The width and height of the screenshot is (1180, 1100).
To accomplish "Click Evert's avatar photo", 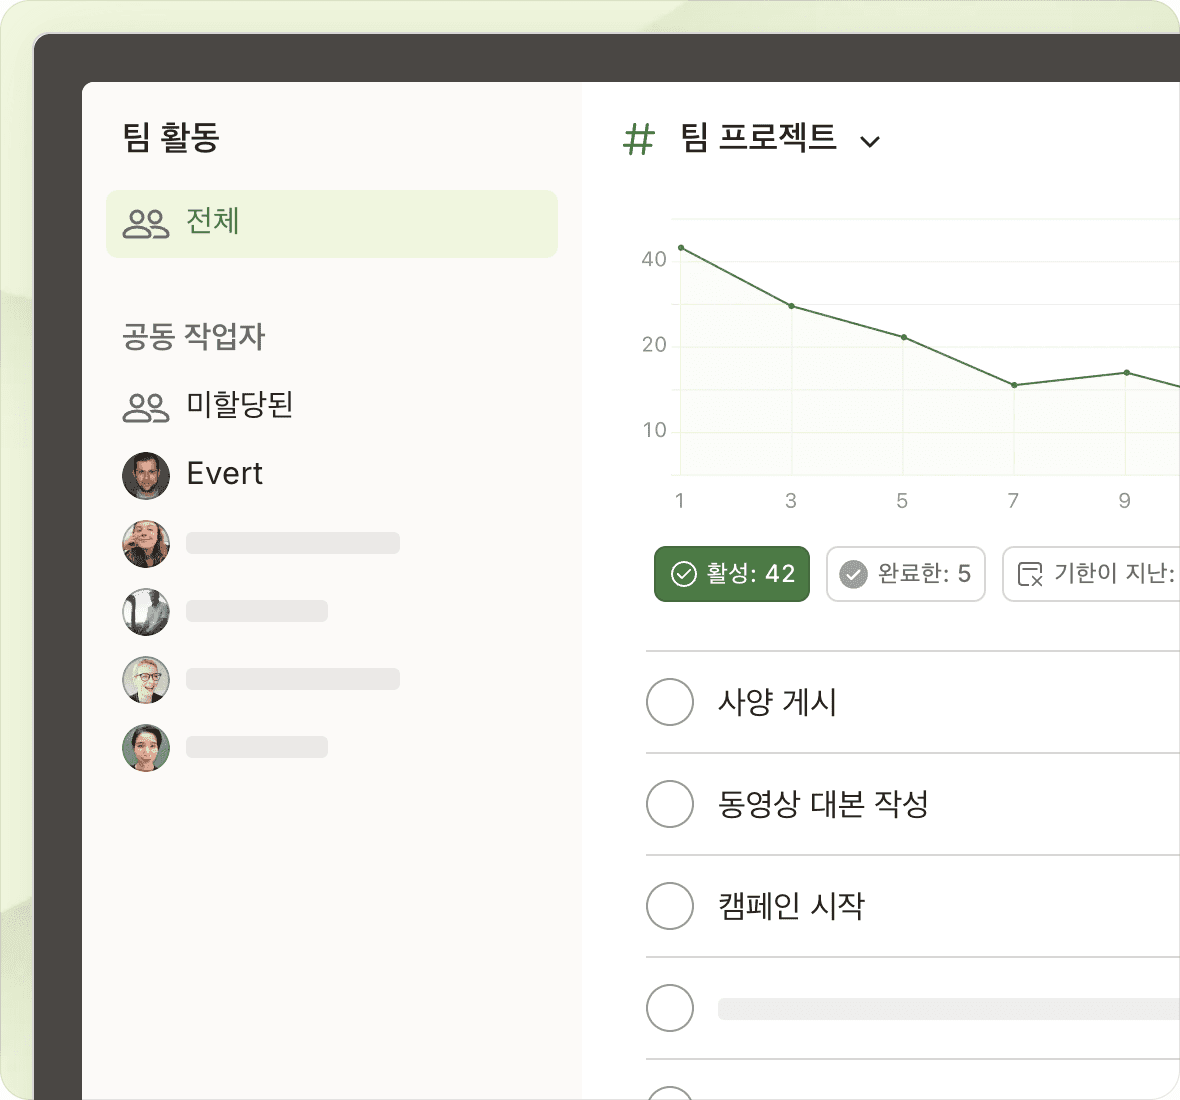I will point(146,475).
